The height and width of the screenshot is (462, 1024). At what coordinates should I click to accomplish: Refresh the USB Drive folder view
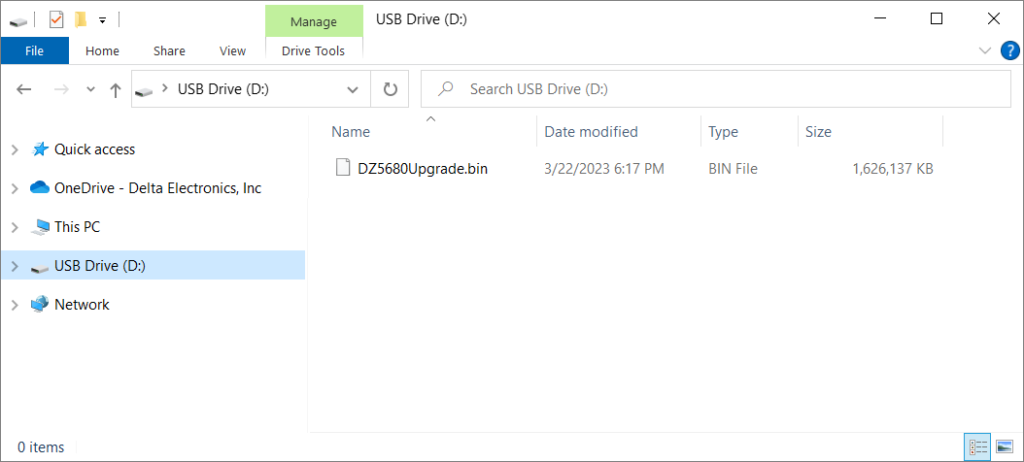390,90
